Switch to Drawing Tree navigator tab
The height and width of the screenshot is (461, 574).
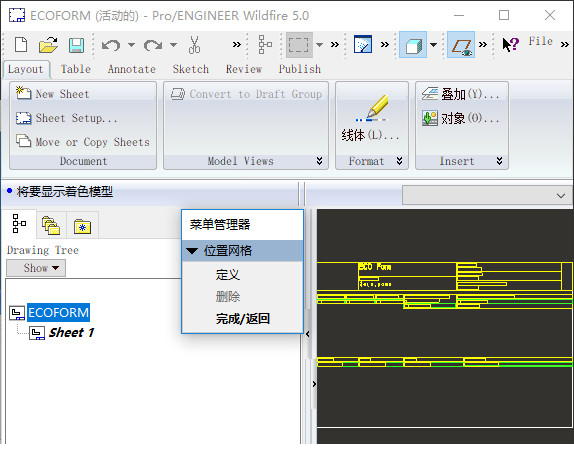[x=19, y=223]
